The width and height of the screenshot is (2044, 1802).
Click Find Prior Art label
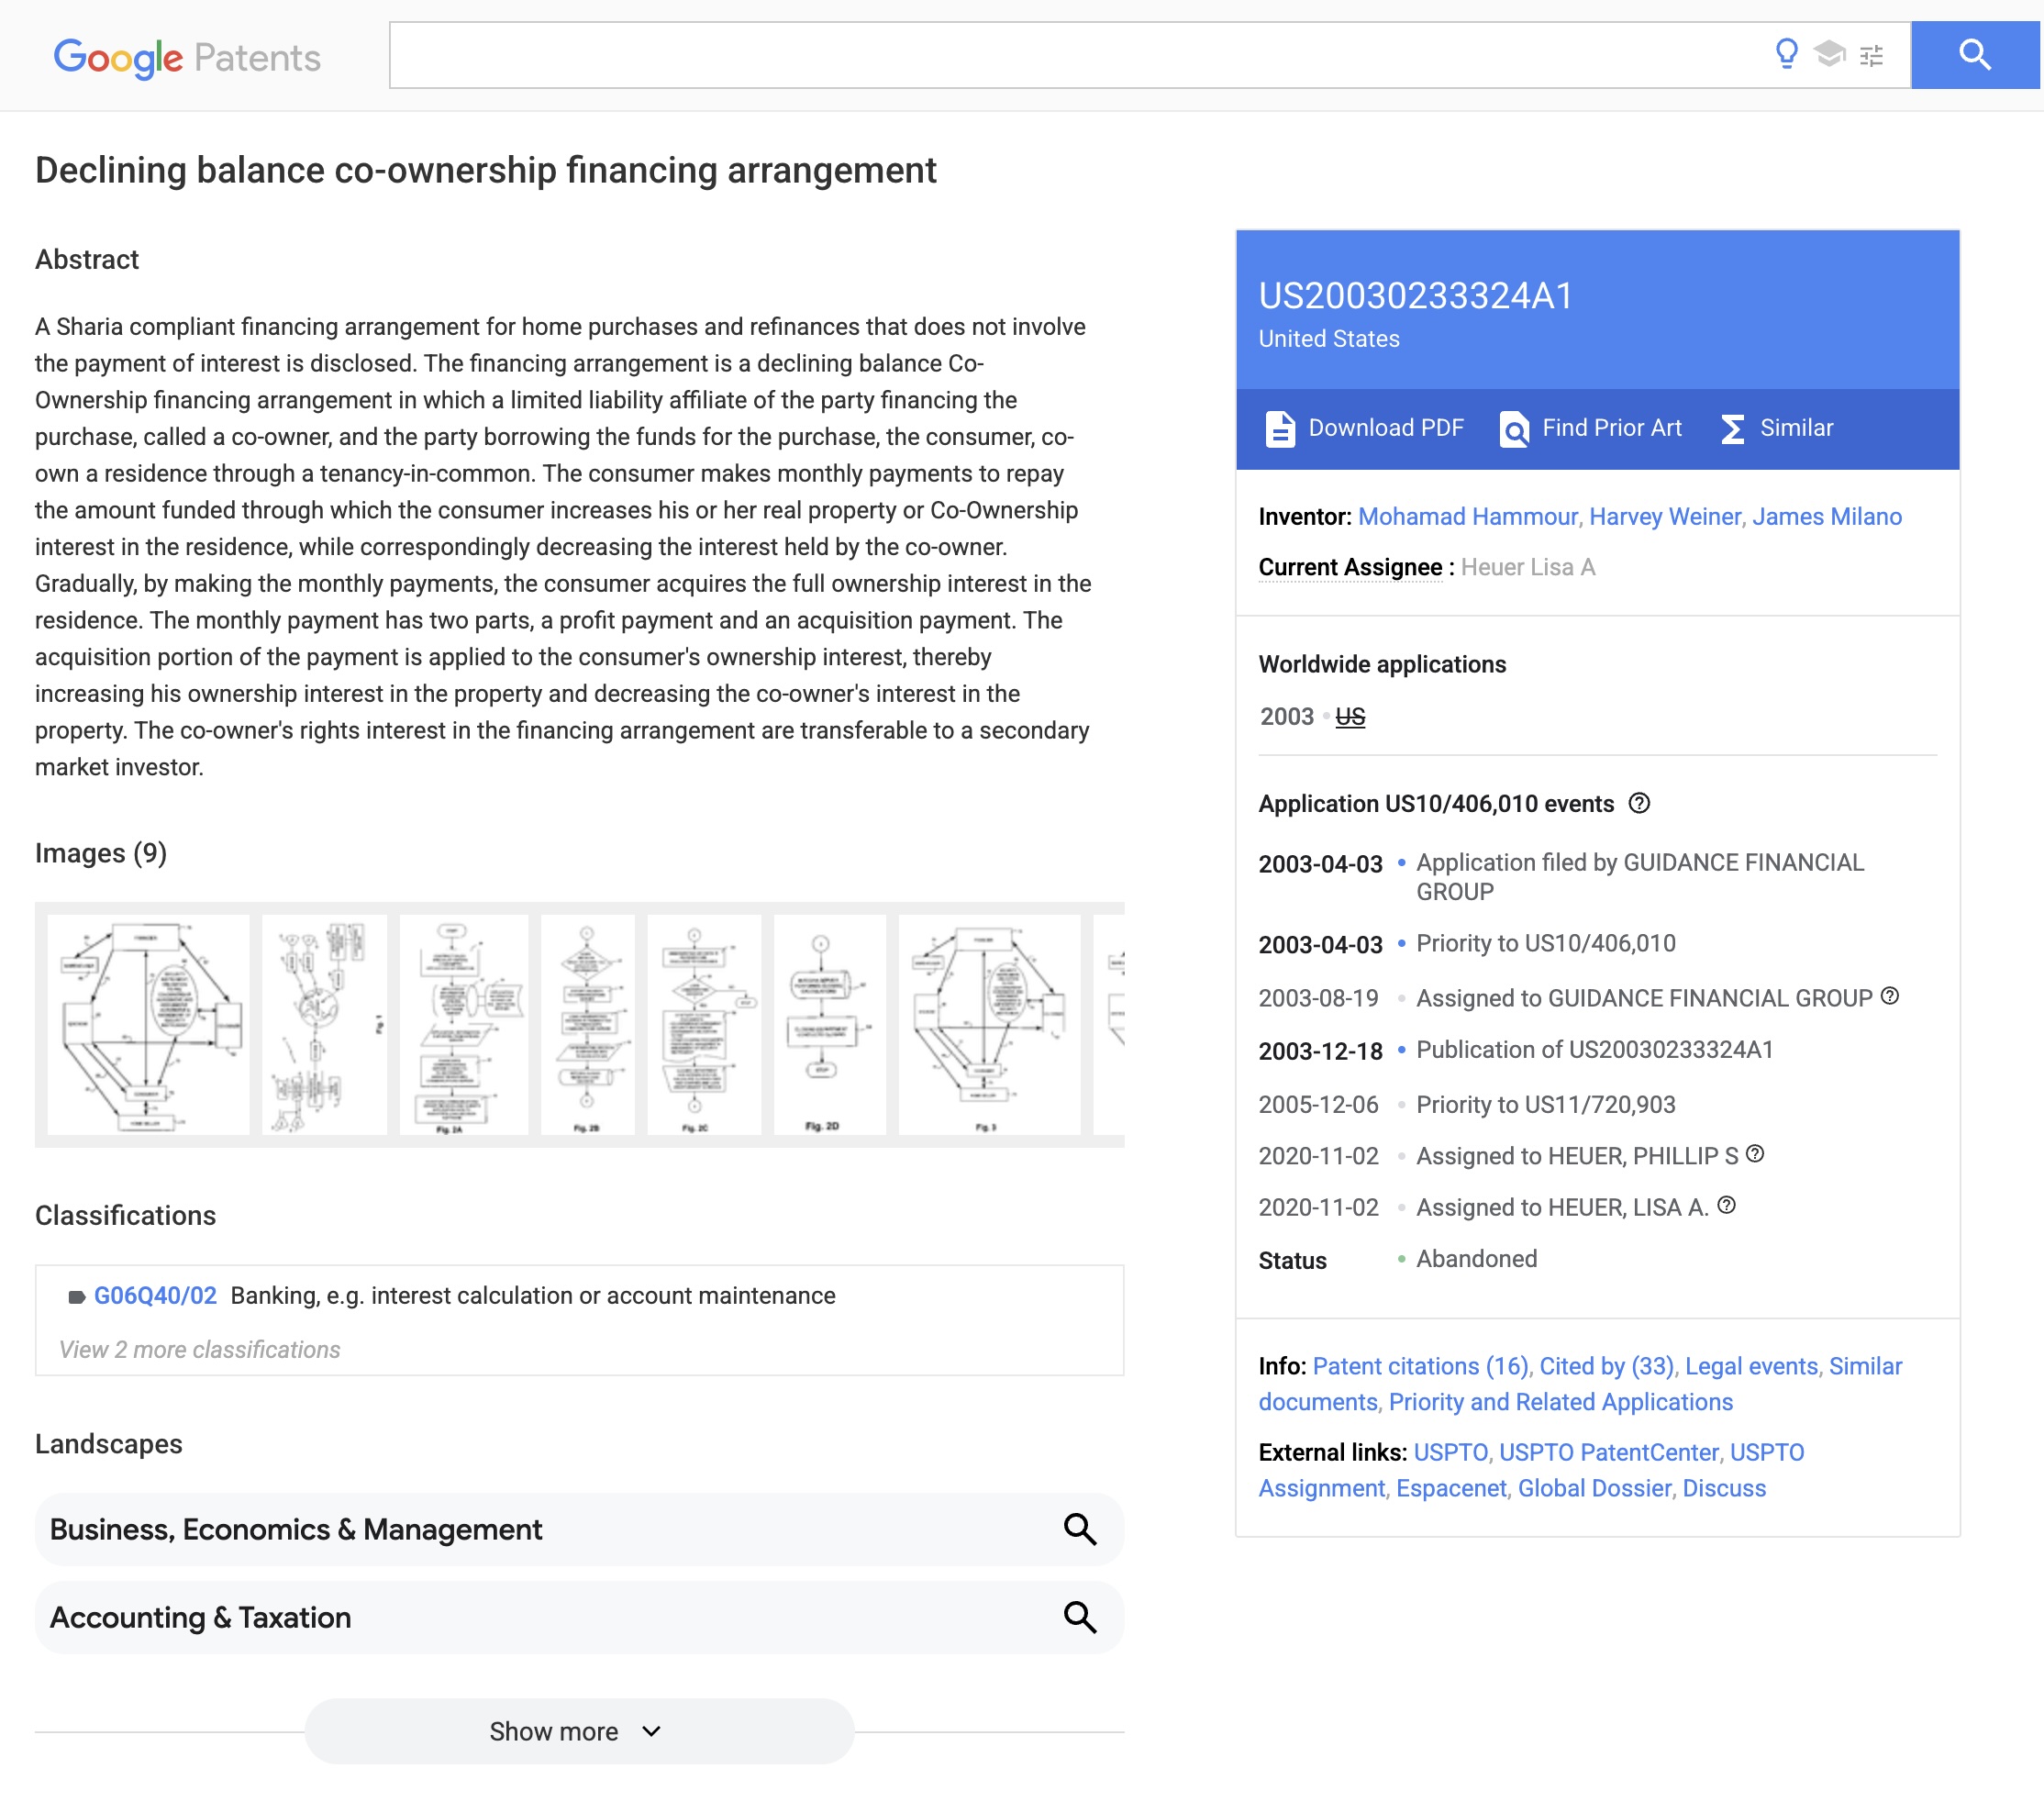click(1611, 428)
